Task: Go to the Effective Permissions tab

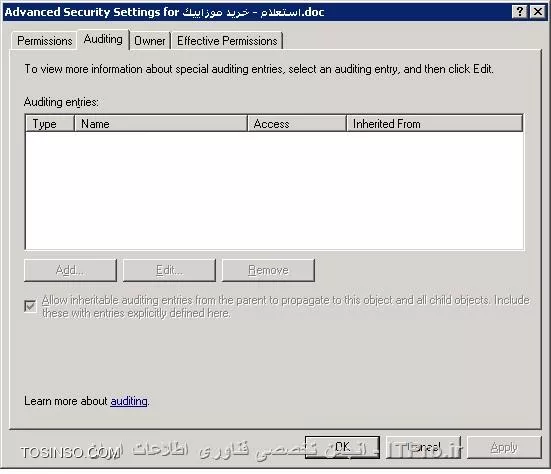Action: click(x=227, y=41)
